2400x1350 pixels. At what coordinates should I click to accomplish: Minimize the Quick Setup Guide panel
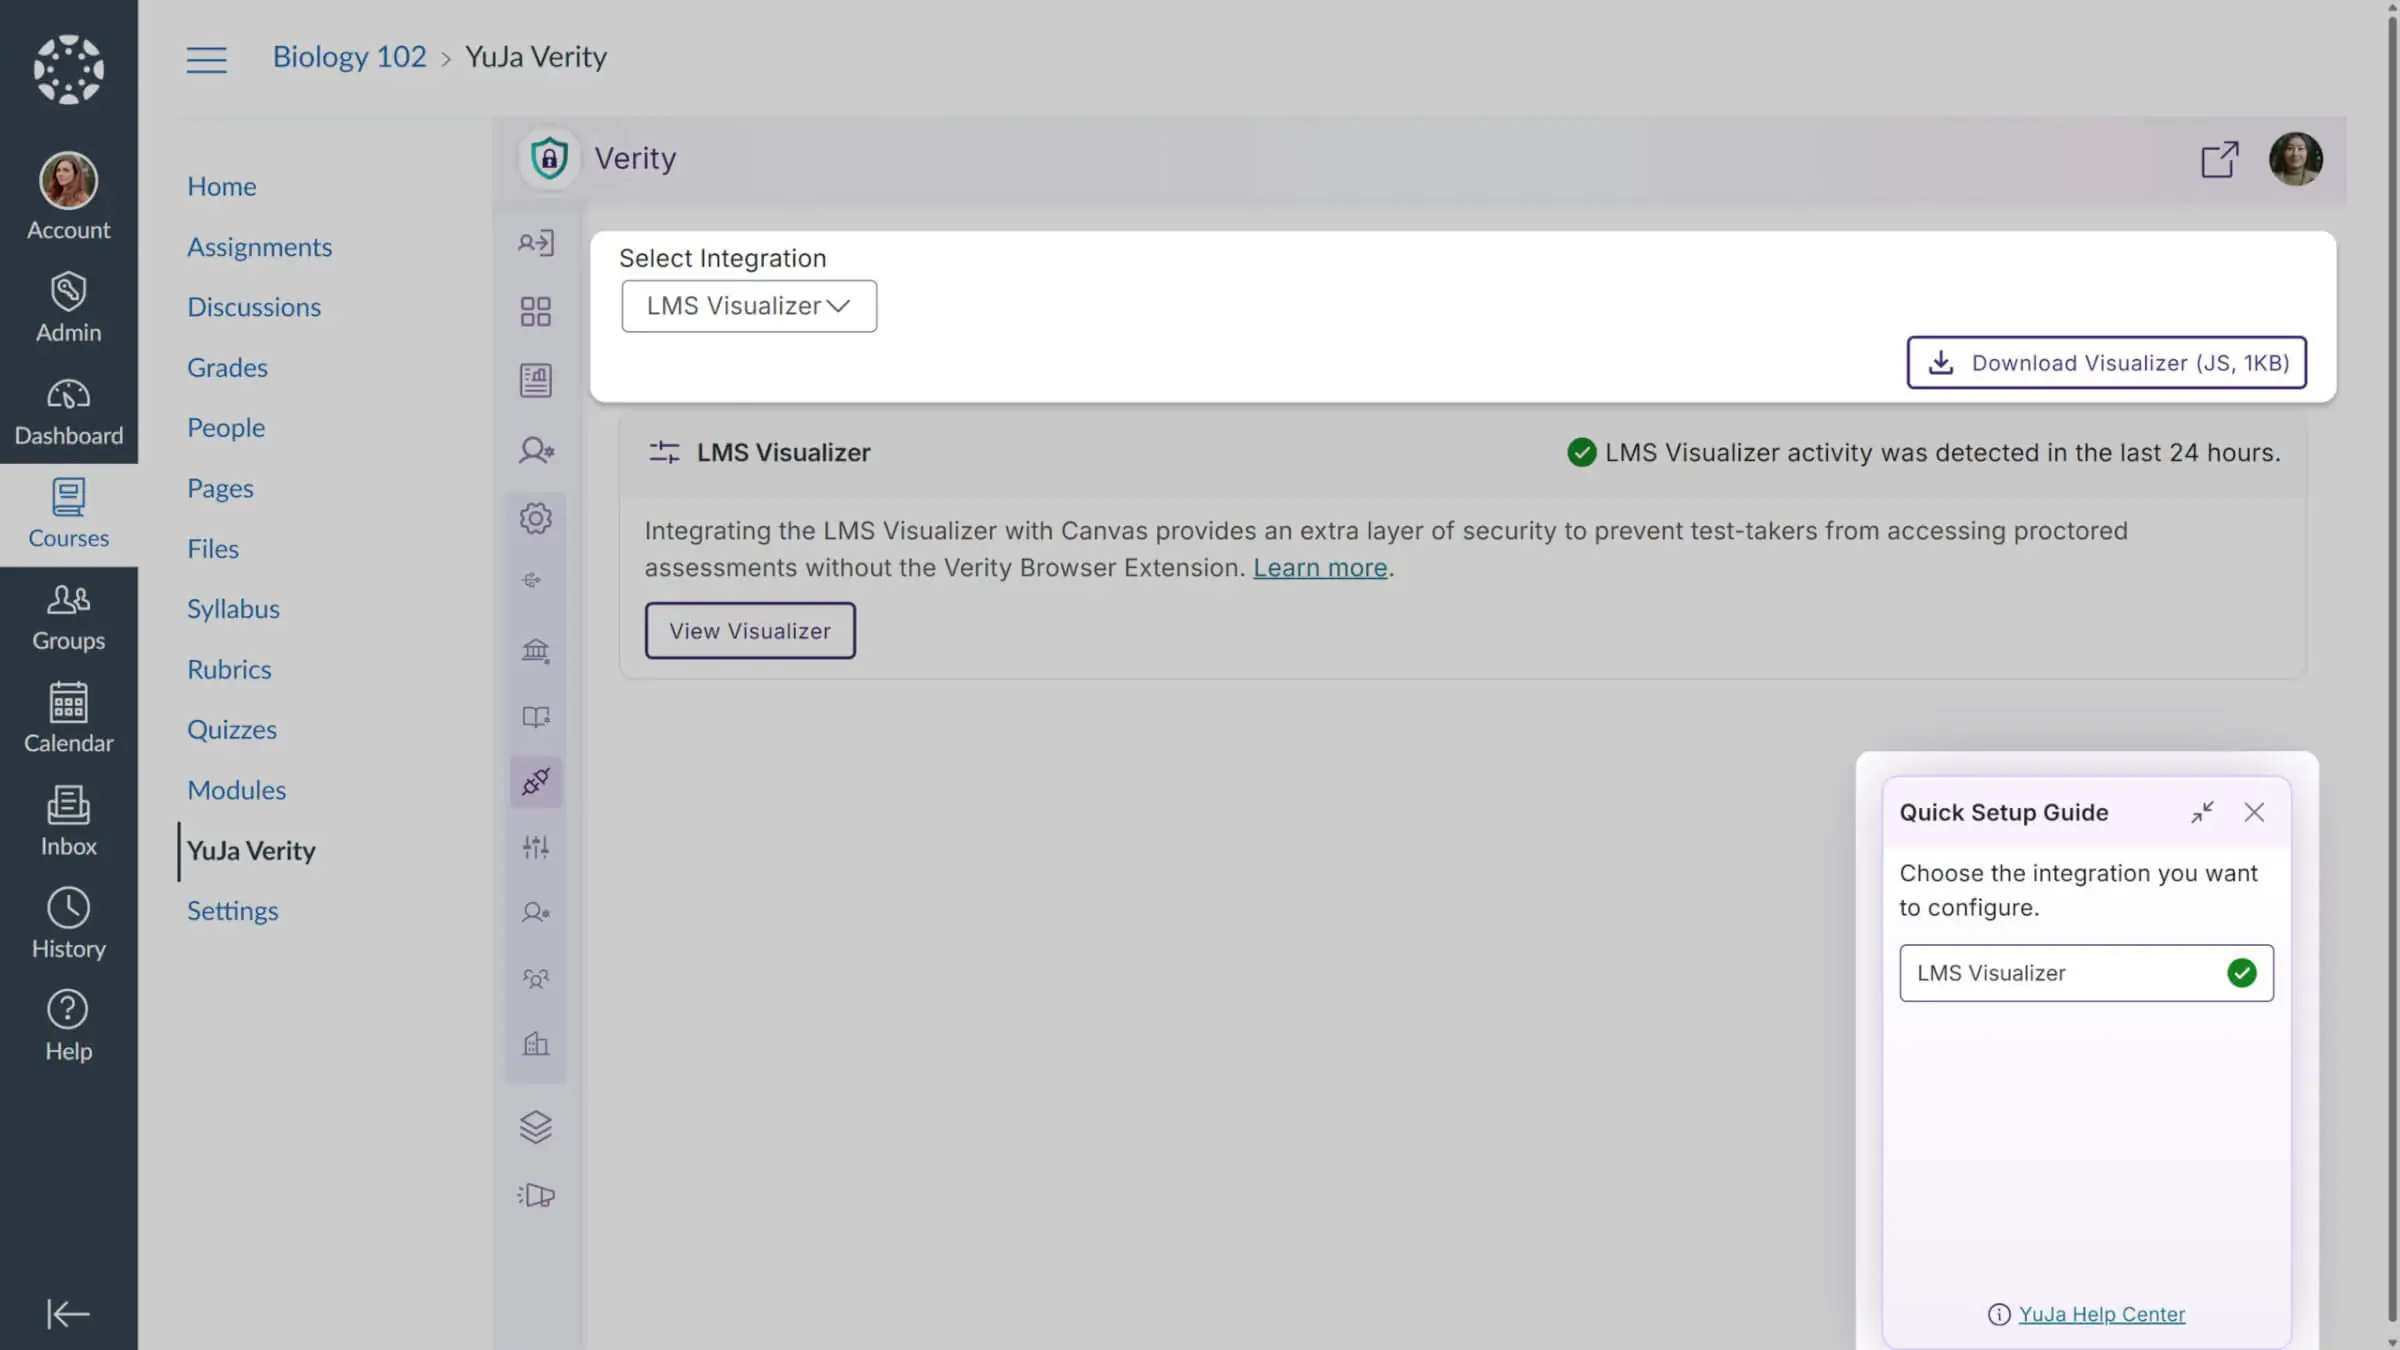click(x=2202, y=812)
